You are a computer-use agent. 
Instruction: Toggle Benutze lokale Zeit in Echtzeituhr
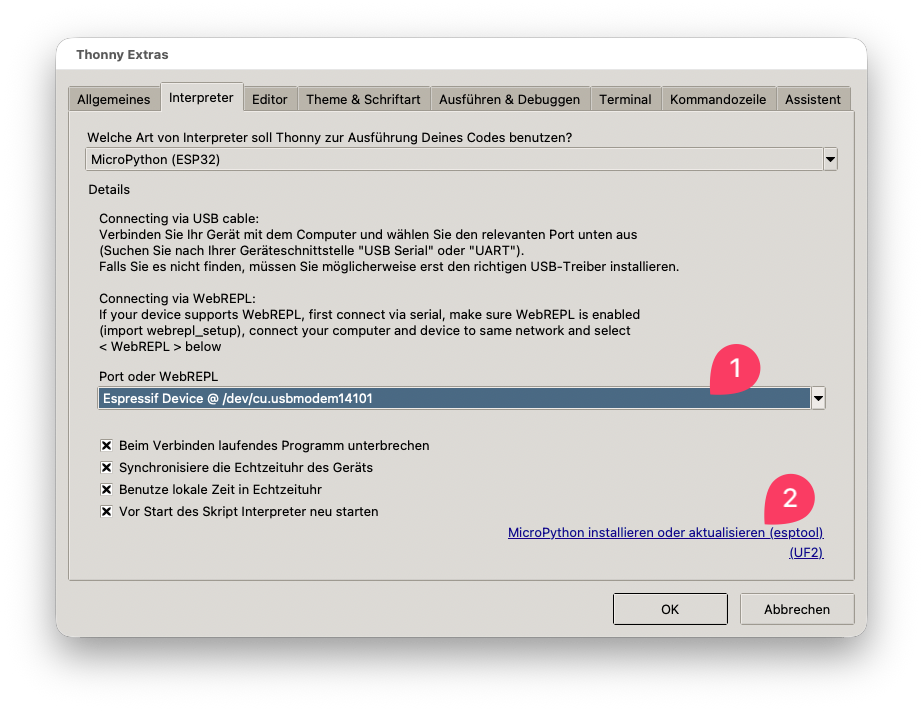(107, 490)
